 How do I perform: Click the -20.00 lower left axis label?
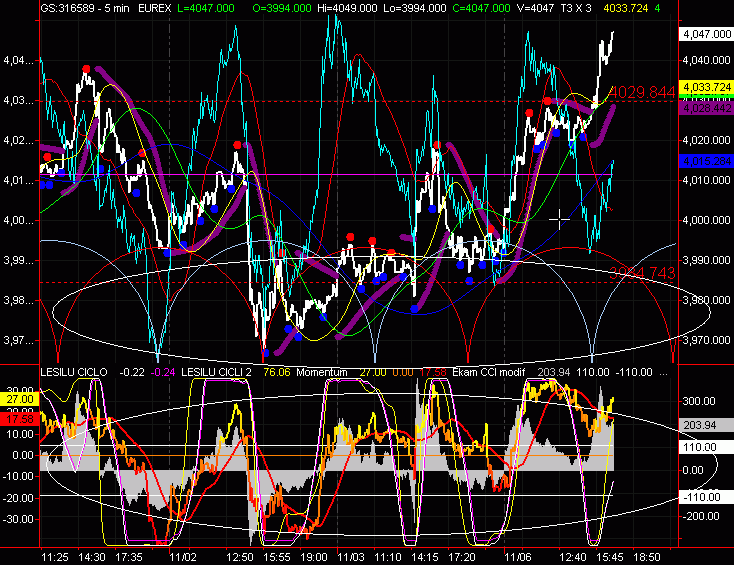[x=20, y=498]
